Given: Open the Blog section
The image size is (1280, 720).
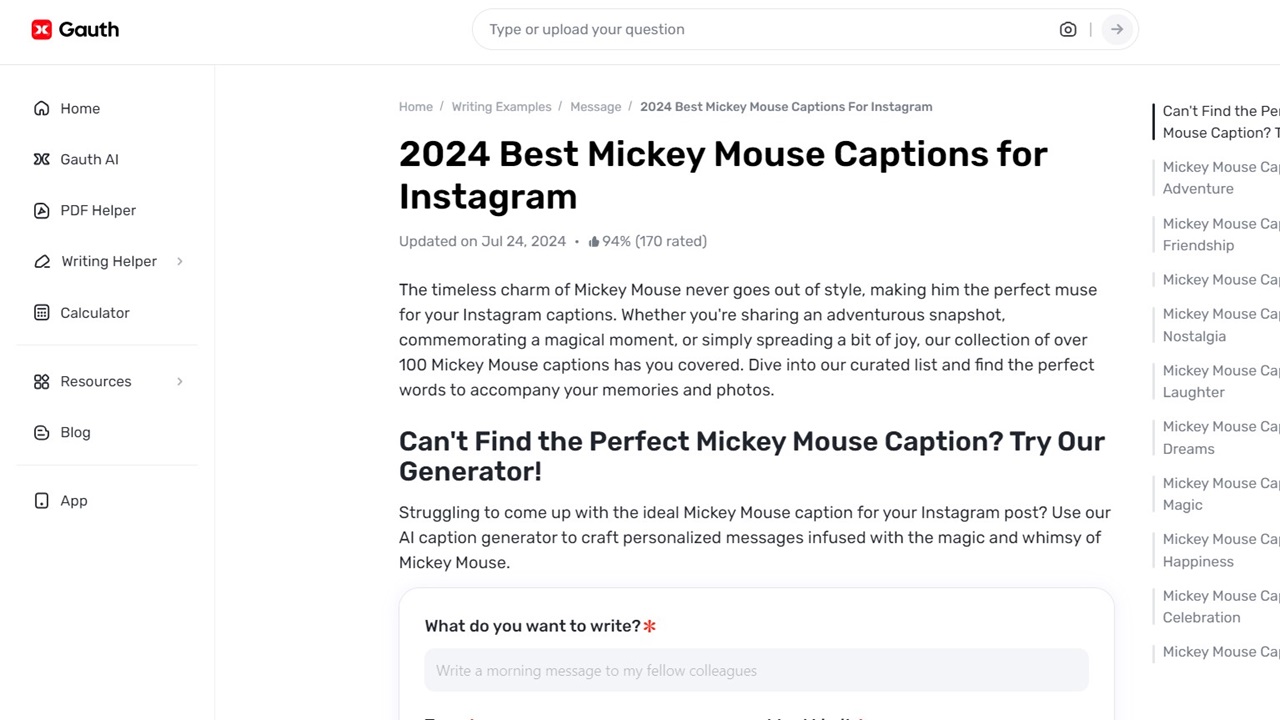Looking at the screenshot, I should pyautogui.click(x=75, y=432).
